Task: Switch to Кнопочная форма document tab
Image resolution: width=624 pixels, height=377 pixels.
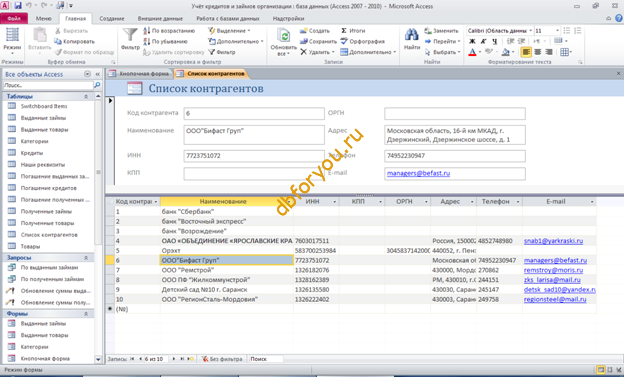Action: click(140, 74)
